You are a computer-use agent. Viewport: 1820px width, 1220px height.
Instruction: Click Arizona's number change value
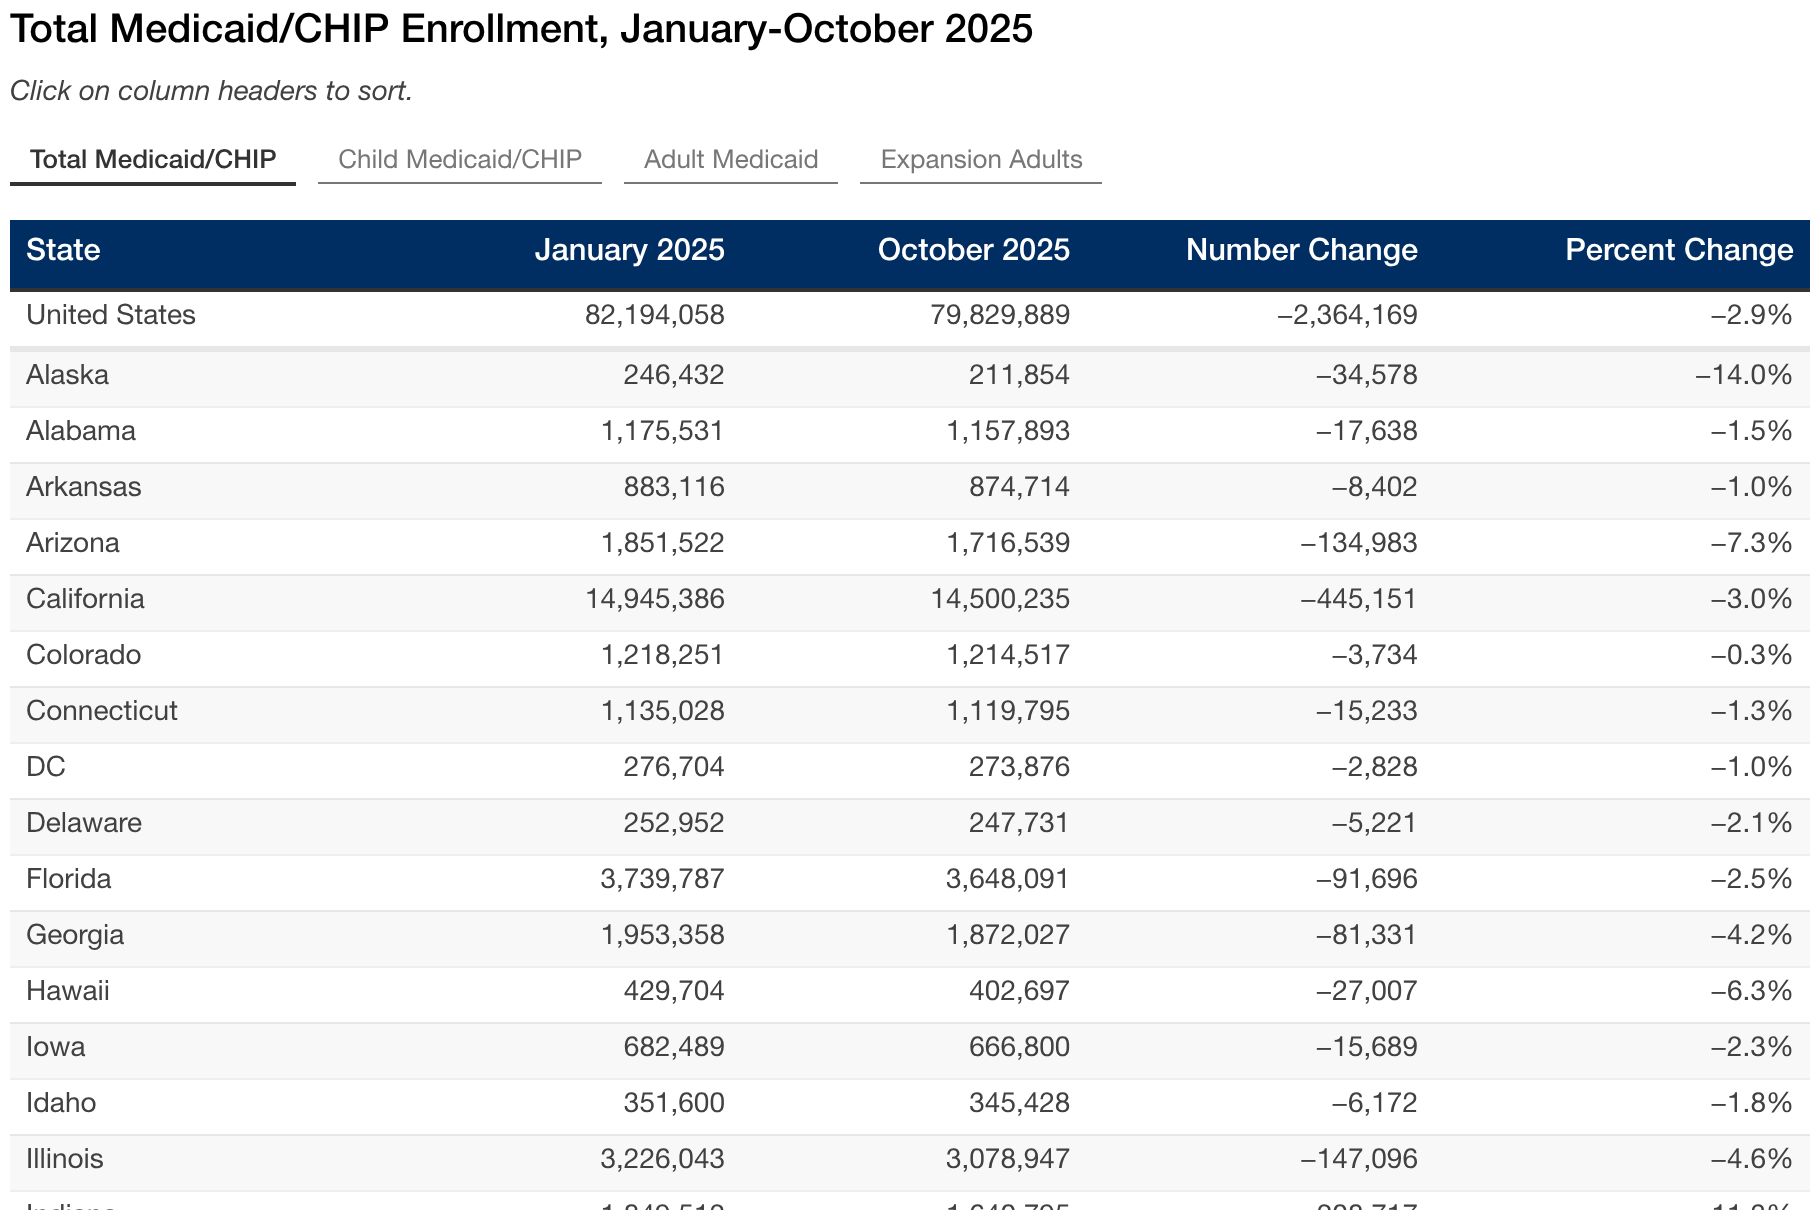1358,543
